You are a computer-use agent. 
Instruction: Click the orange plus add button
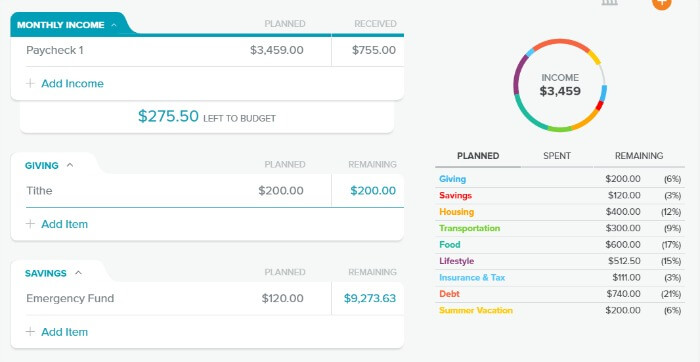point(661,3)
